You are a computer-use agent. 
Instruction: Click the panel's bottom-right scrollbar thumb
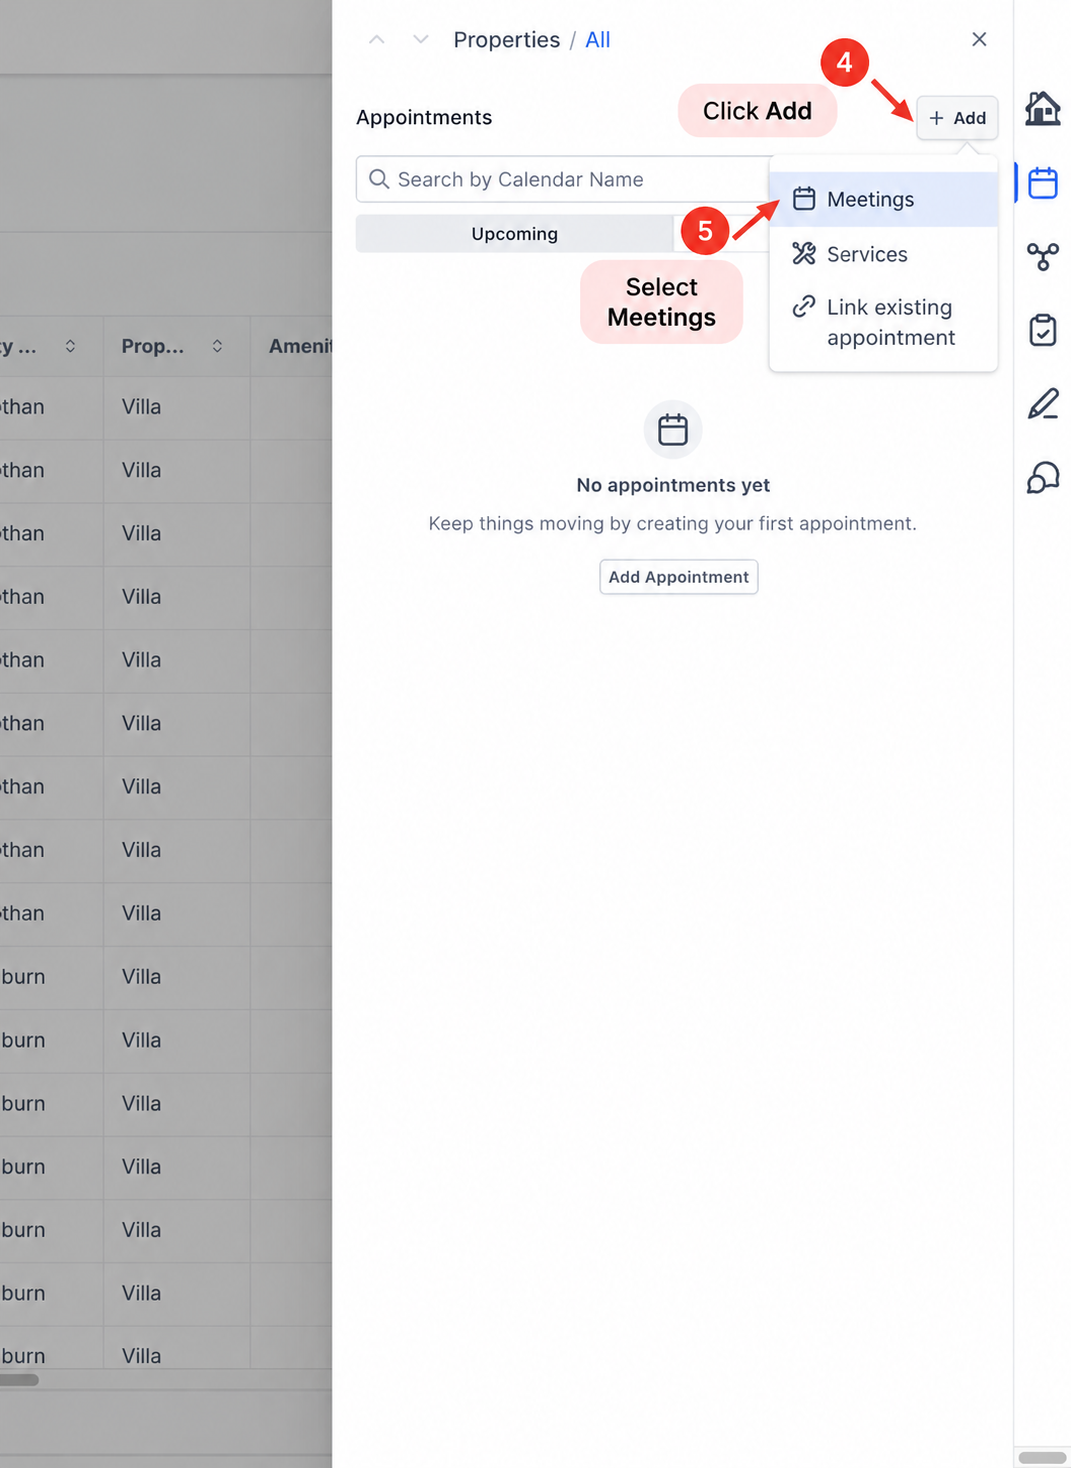click(x=1042, y=1458)
